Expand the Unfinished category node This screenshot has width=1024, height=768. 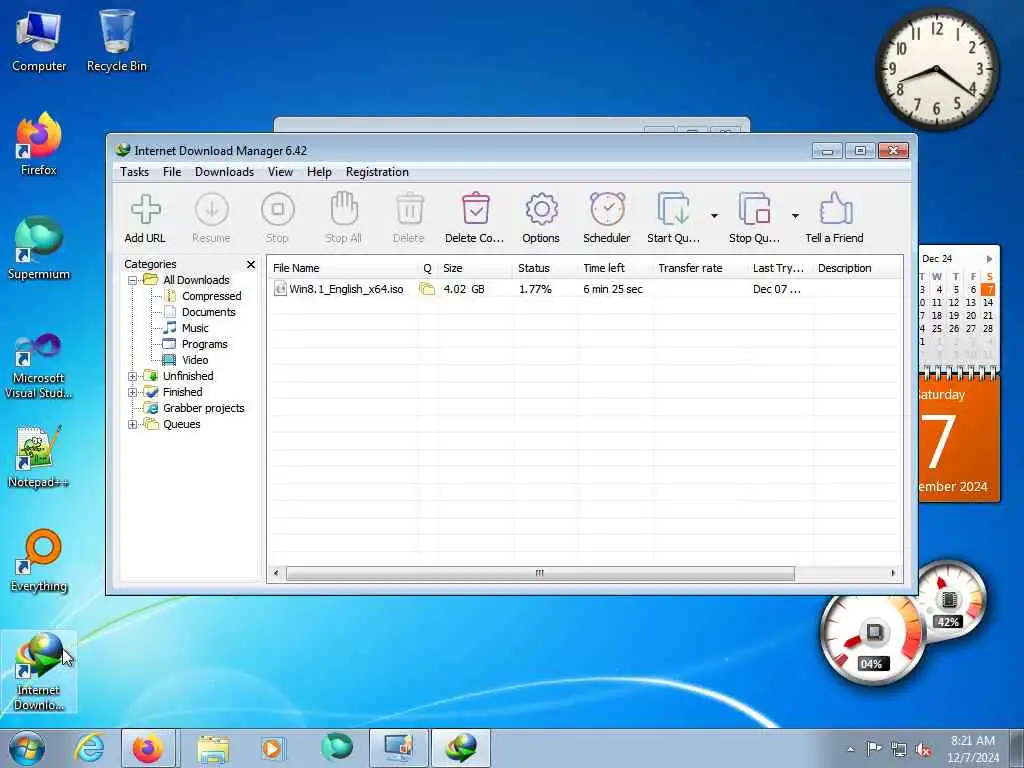tap(133, 376)
